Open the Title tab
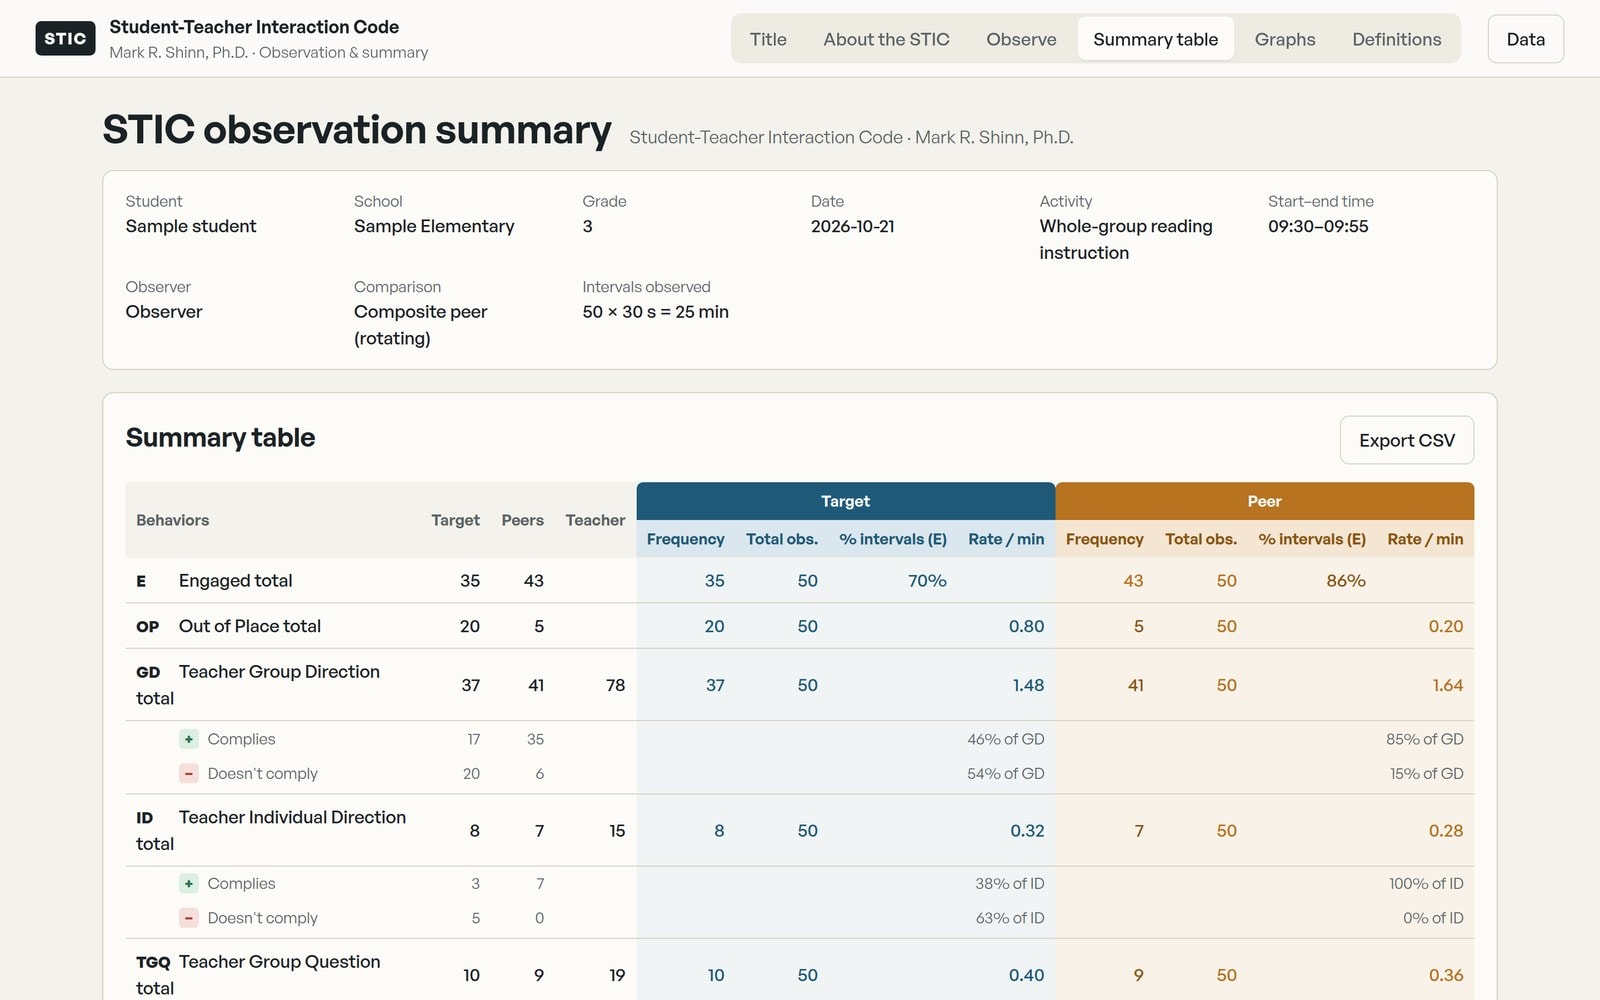 coord(768,39)
